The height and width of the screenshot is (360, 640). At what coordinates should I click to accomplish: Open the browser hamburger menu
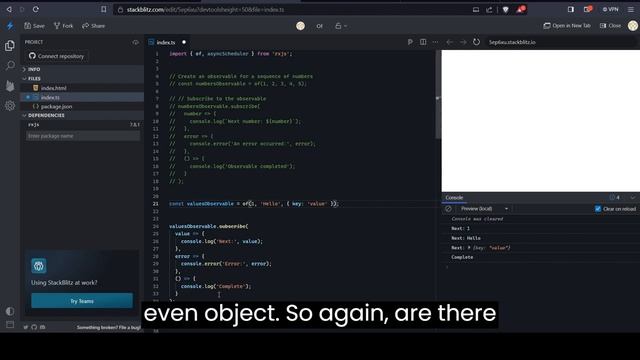point(631,9)
